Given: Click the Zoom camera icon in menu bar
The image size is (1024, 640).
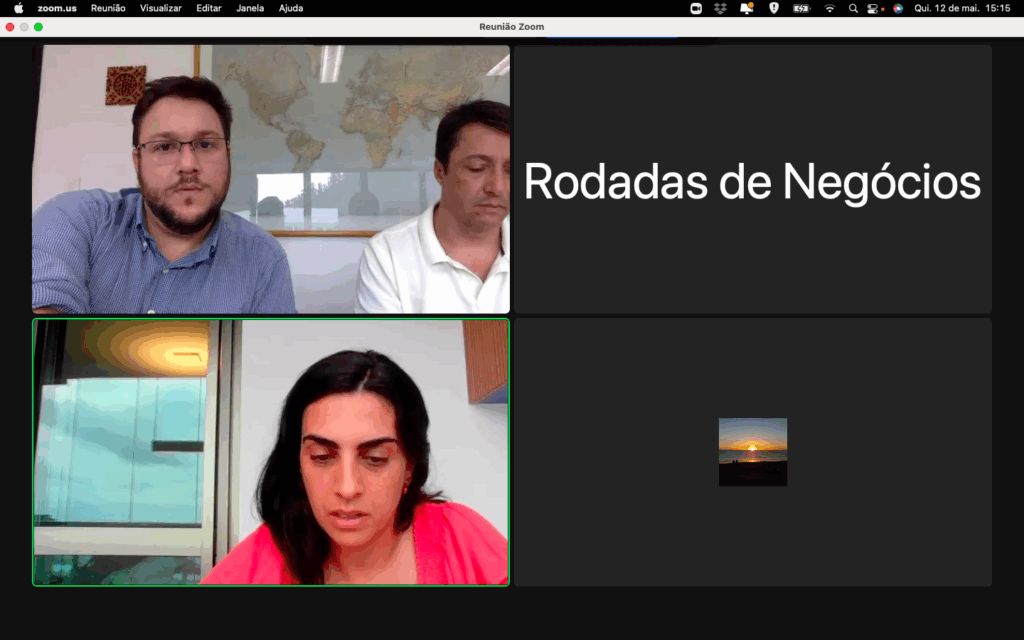Looking at the screenshot, I should (696, 8).
